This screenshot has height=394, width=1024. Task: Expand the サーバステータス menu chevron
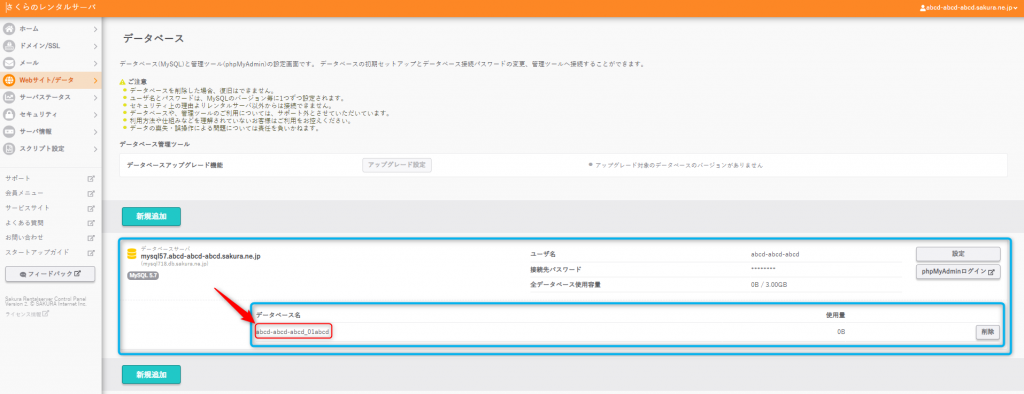coord(95,97)
